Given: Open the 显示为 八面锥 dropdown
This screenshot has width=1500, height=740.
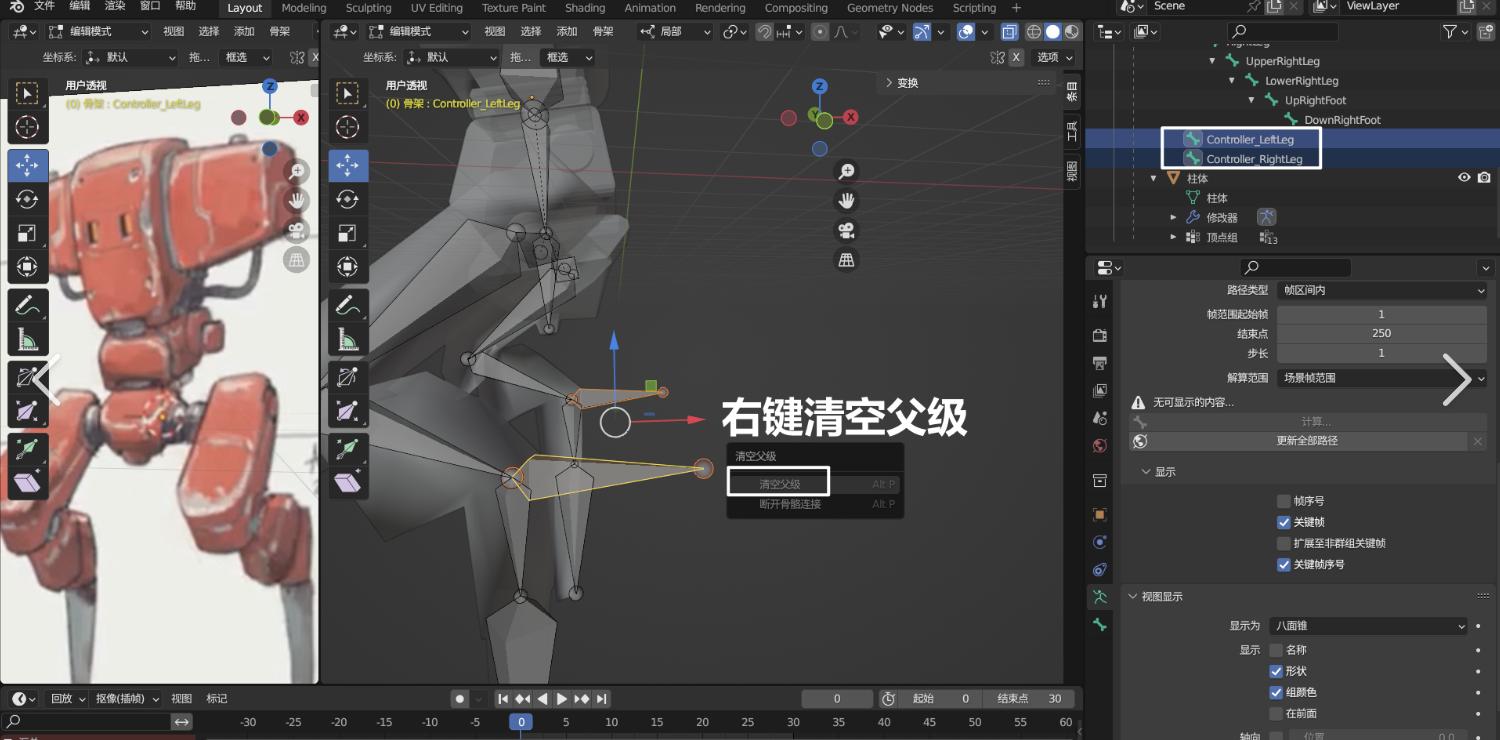Looking at the screenshot, I should 1367,626.
